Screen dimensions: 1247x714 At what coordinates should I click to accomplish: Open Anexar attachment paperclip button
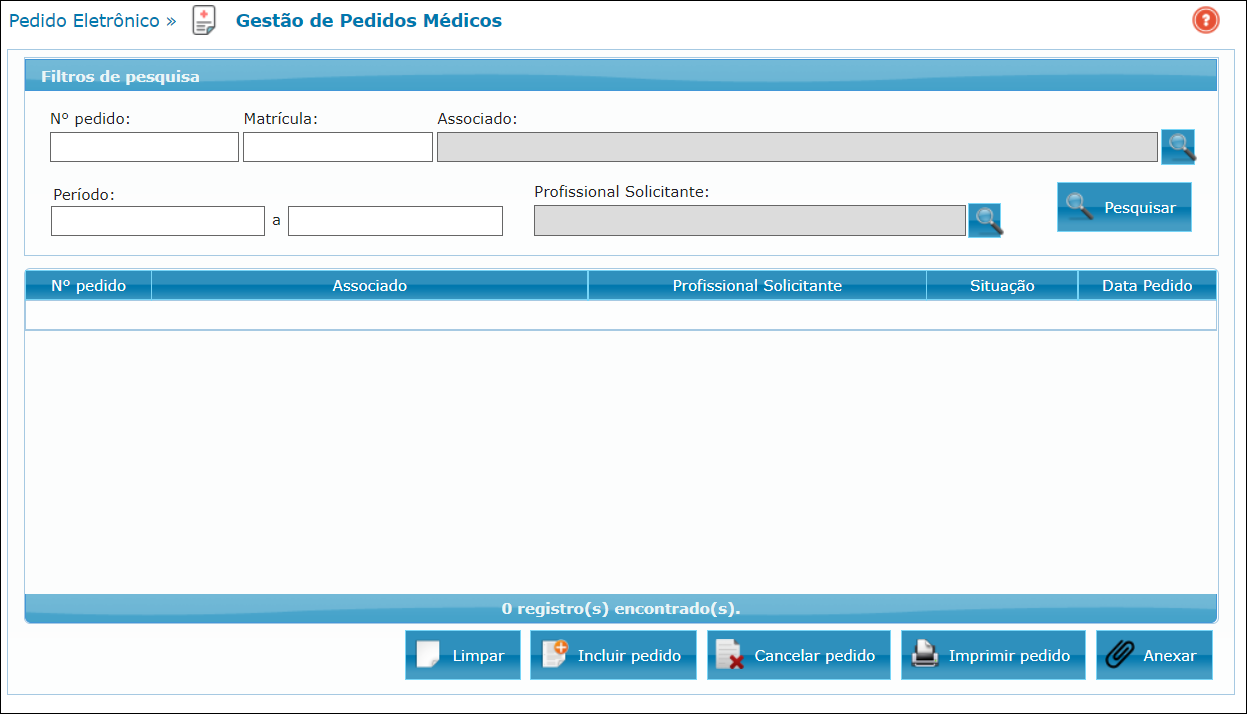coord(1154,655)
